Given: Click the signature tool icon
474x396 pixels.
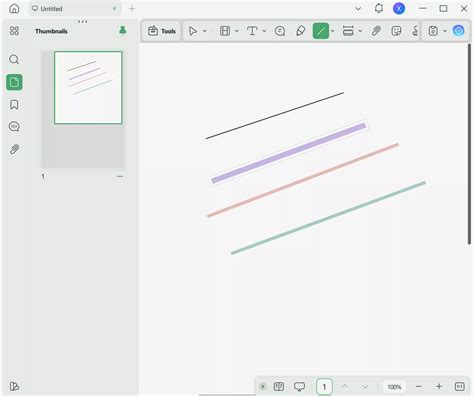Looking at the screenshot, I should click(415, 31).
